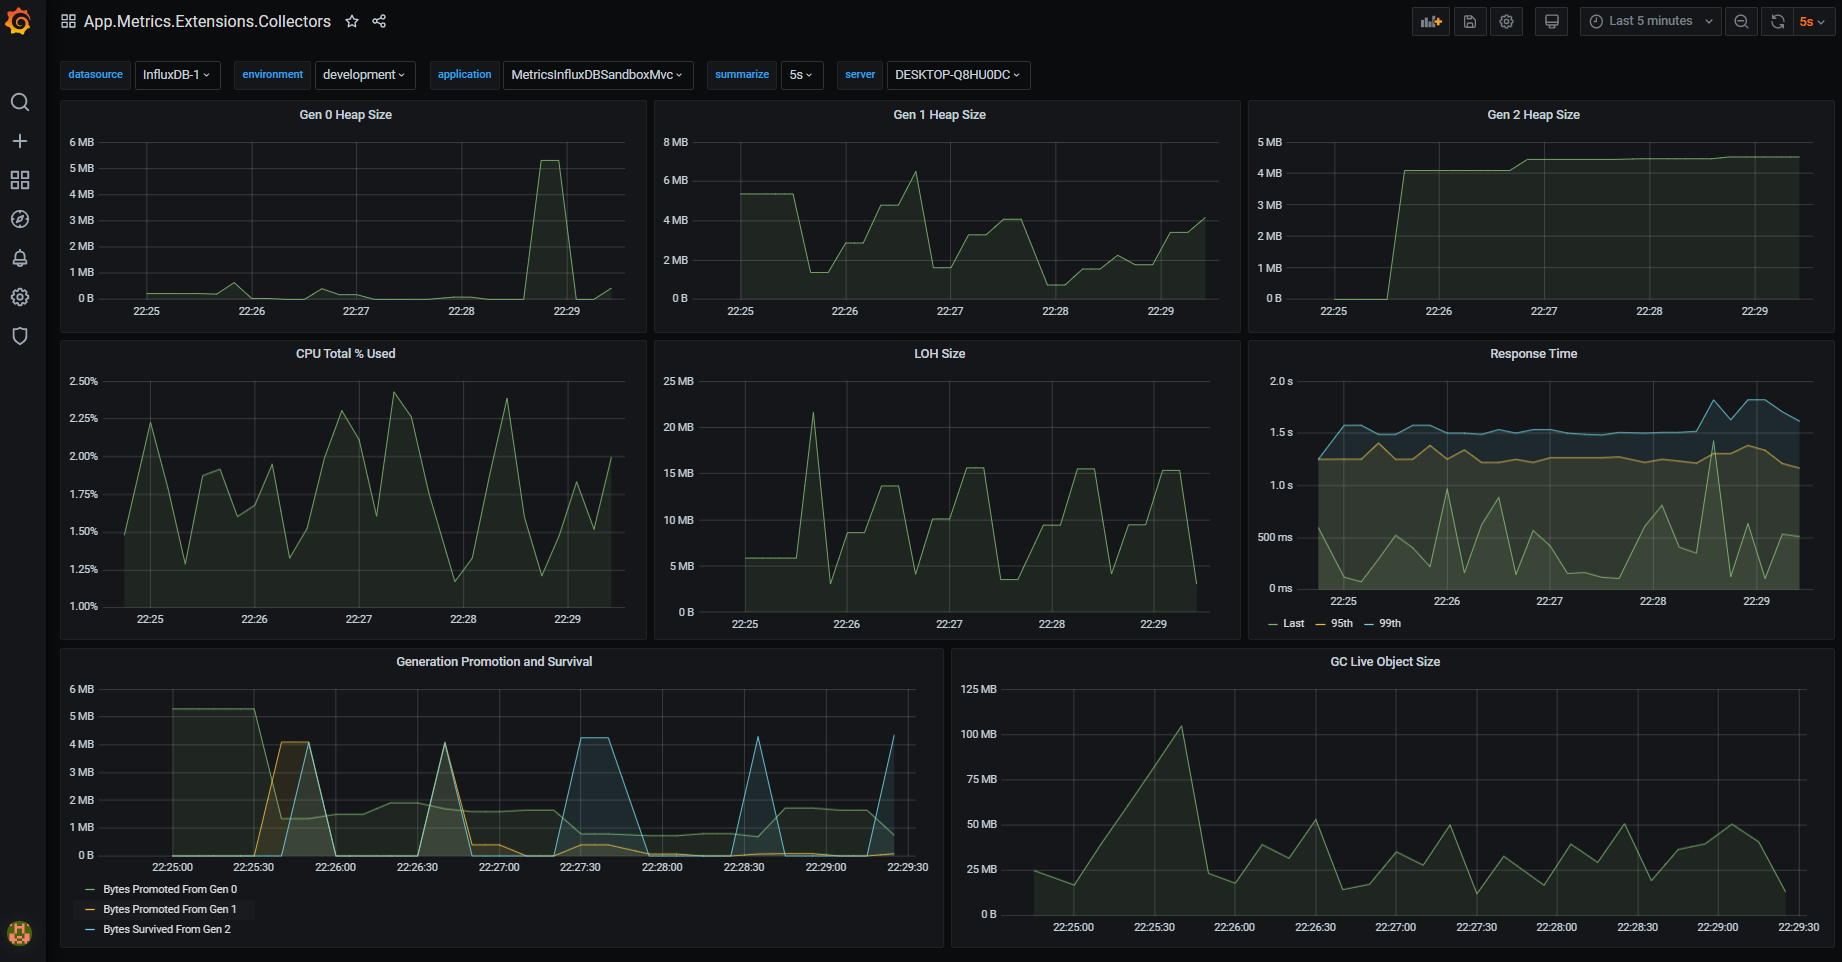Image resolution: width=1842 pixels, height=962 pixels.
Task: Toggle Bytes Survived From Gen 2 series
Action: coord(167,929)
